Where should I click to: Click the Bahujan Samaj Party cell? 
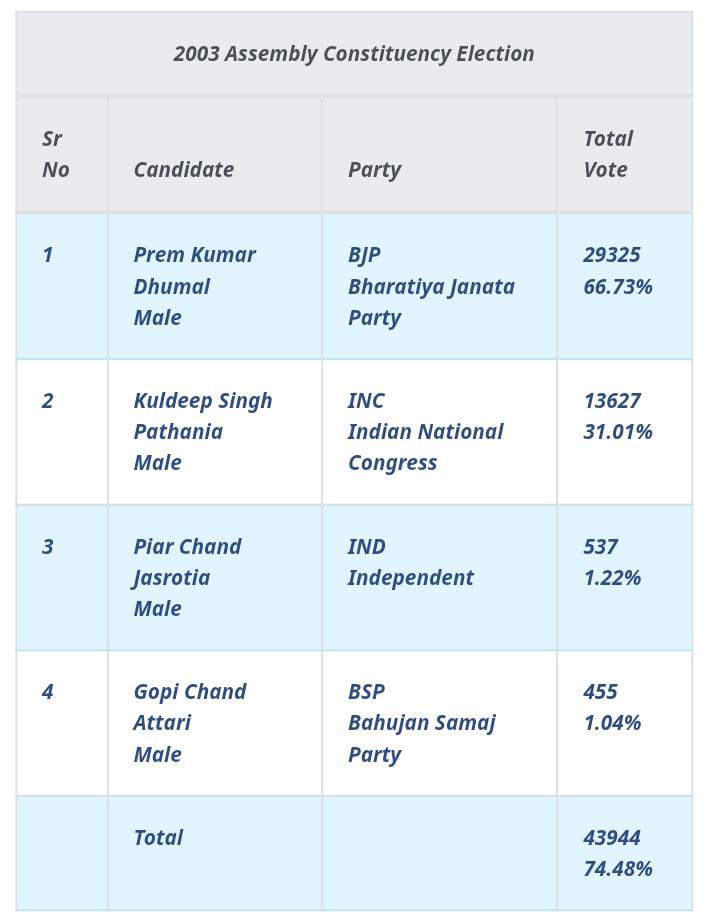point(421,723)
